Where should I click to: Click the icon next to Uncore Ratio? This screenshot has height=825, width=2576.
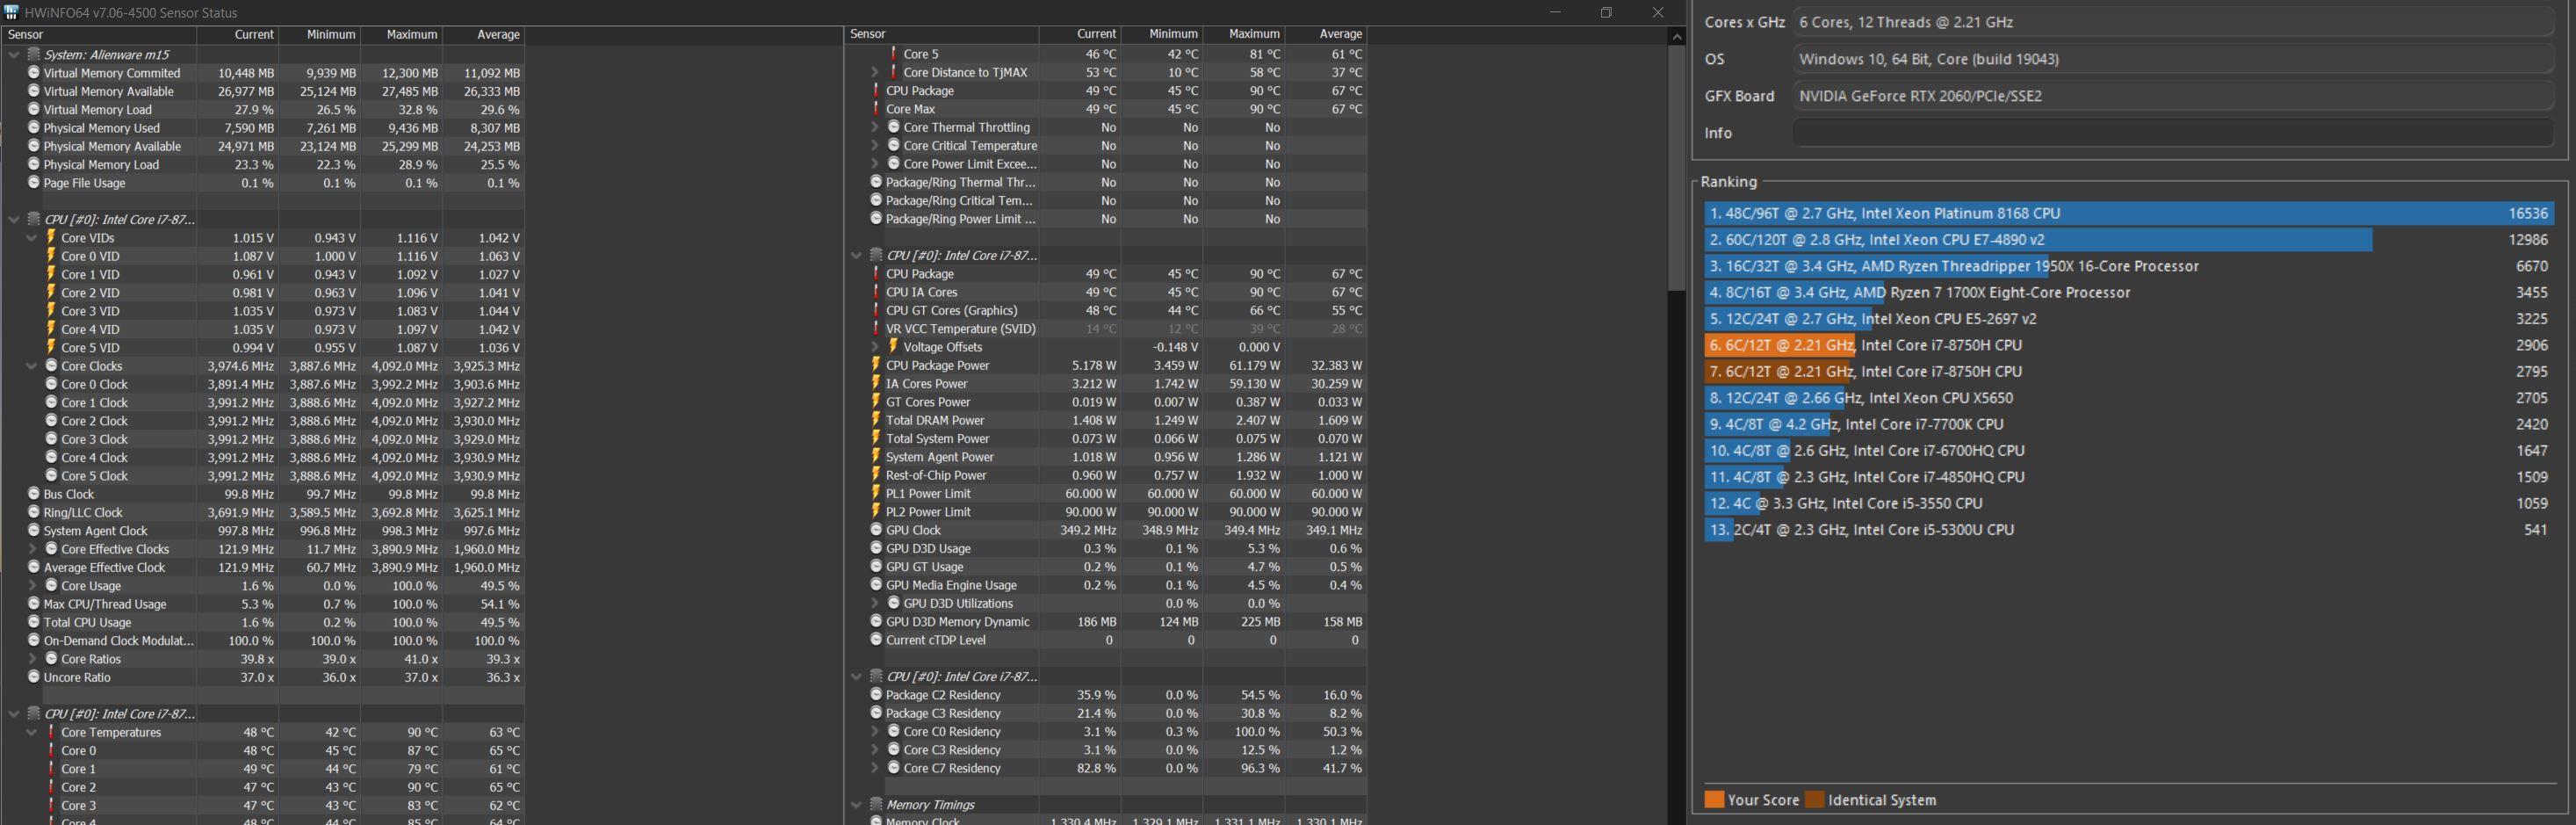tap(34, 677)
